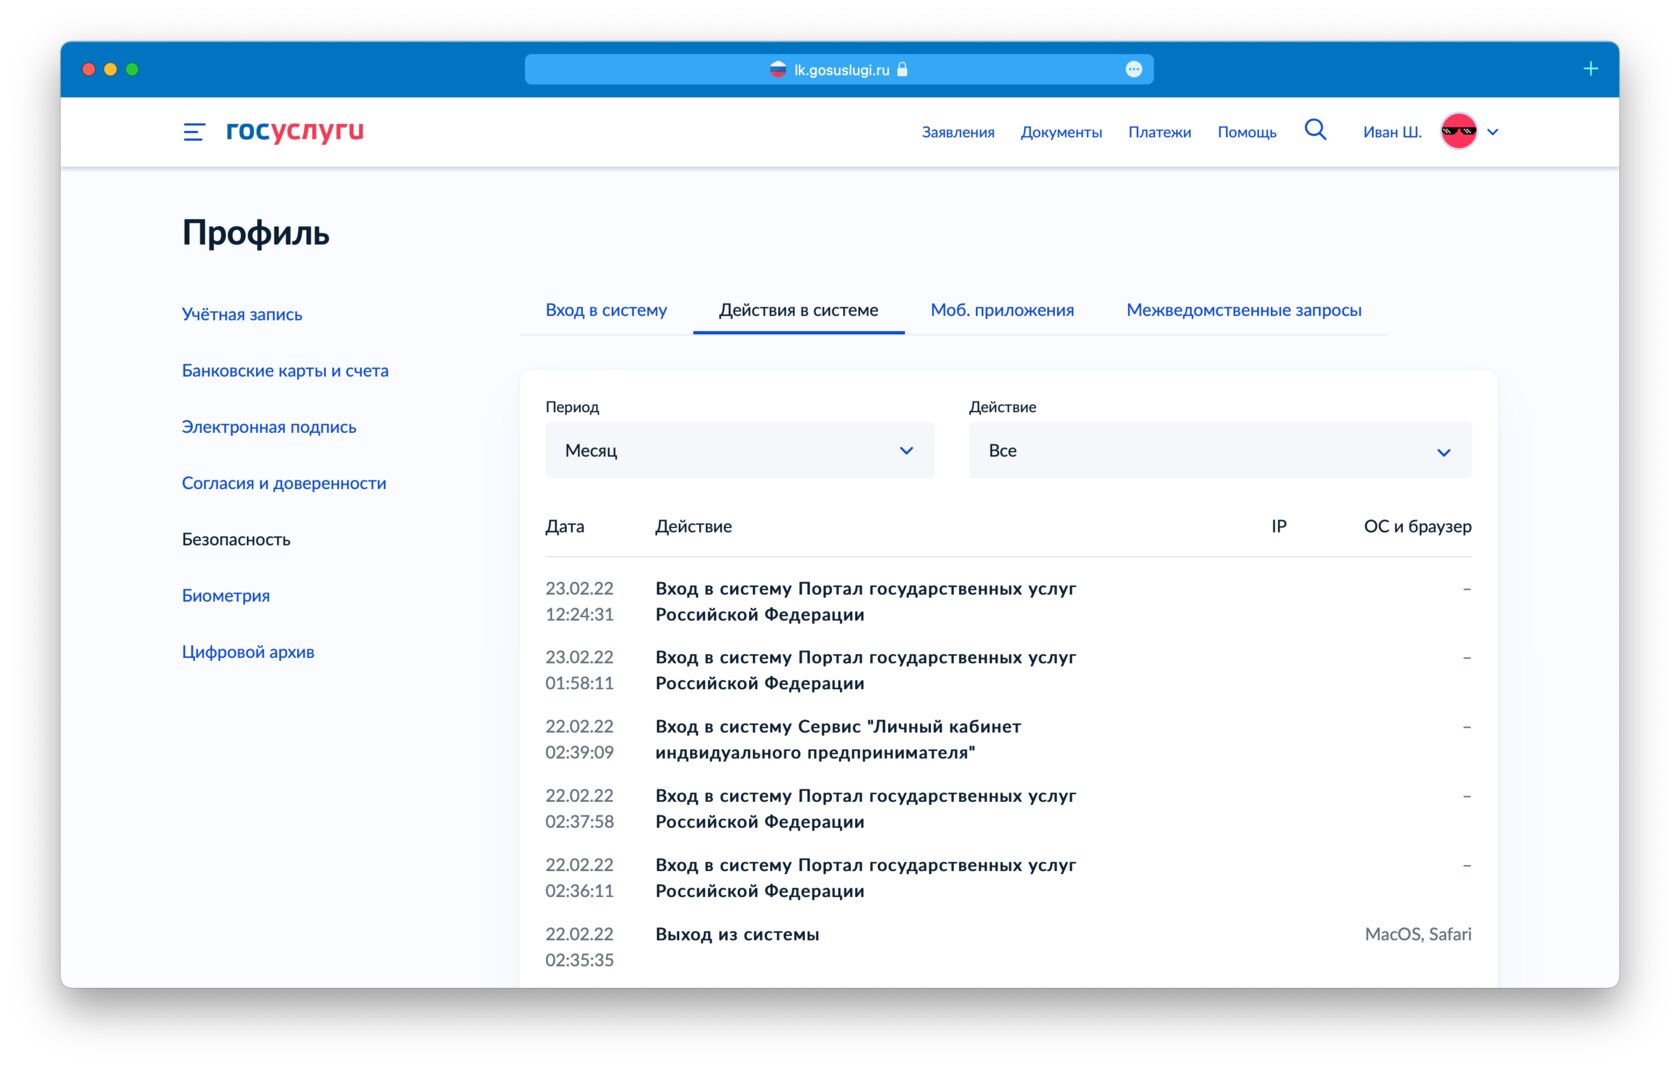Switch to Моб. приложения tab
The height and width of the screenshot is (1068, 1680).
pos(1002,310)
